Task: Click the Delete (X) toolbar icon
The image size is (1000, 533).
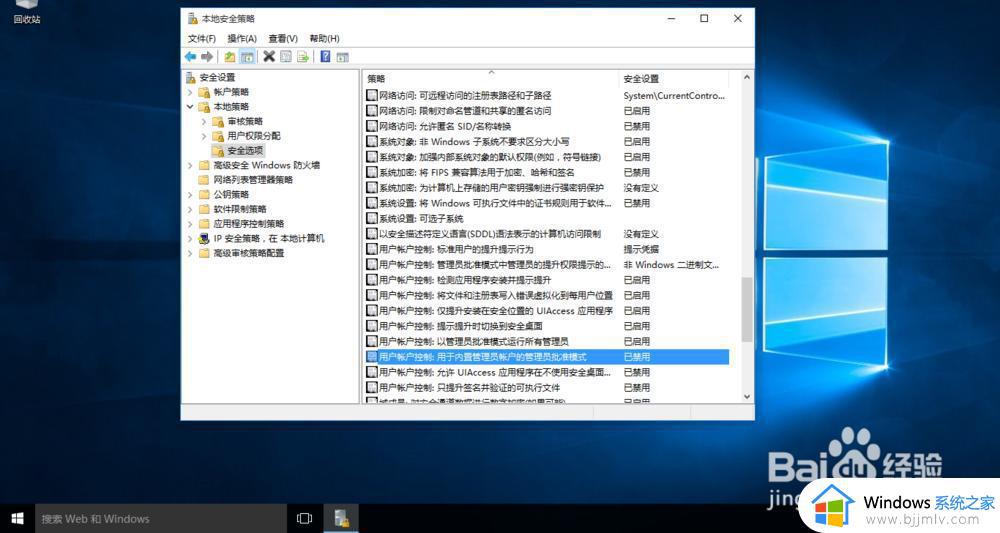Action: pyautogui.click(x=269, y=57)
